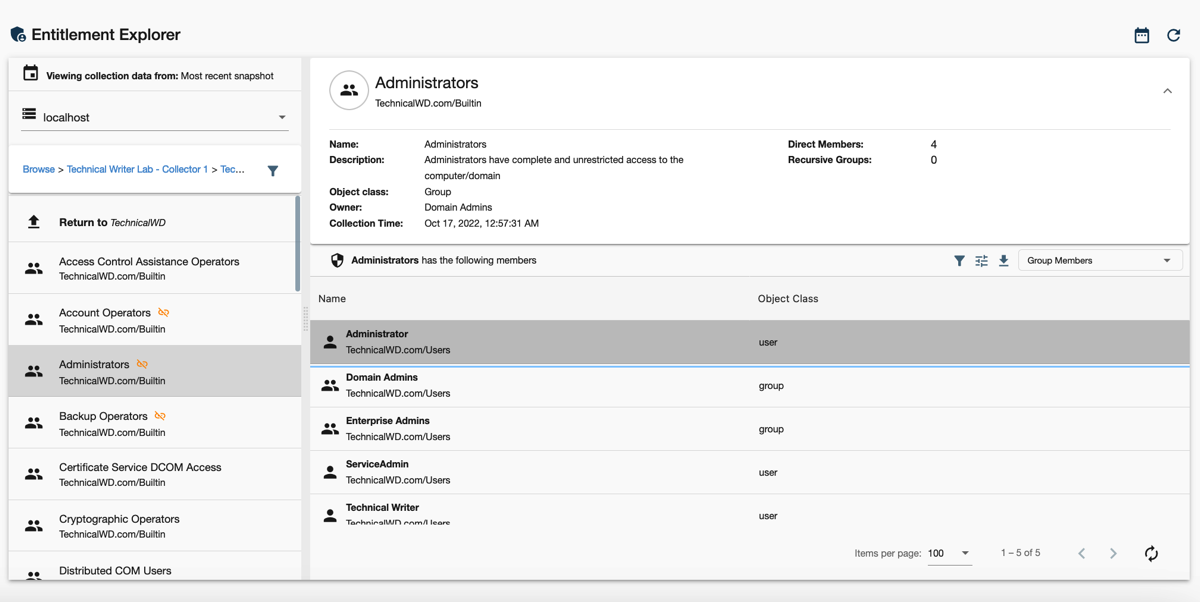The width and height of the screenshot is (1200, 602).
Task: Collapse the Administrators details panel
Action: click(x=1167, y=91)
